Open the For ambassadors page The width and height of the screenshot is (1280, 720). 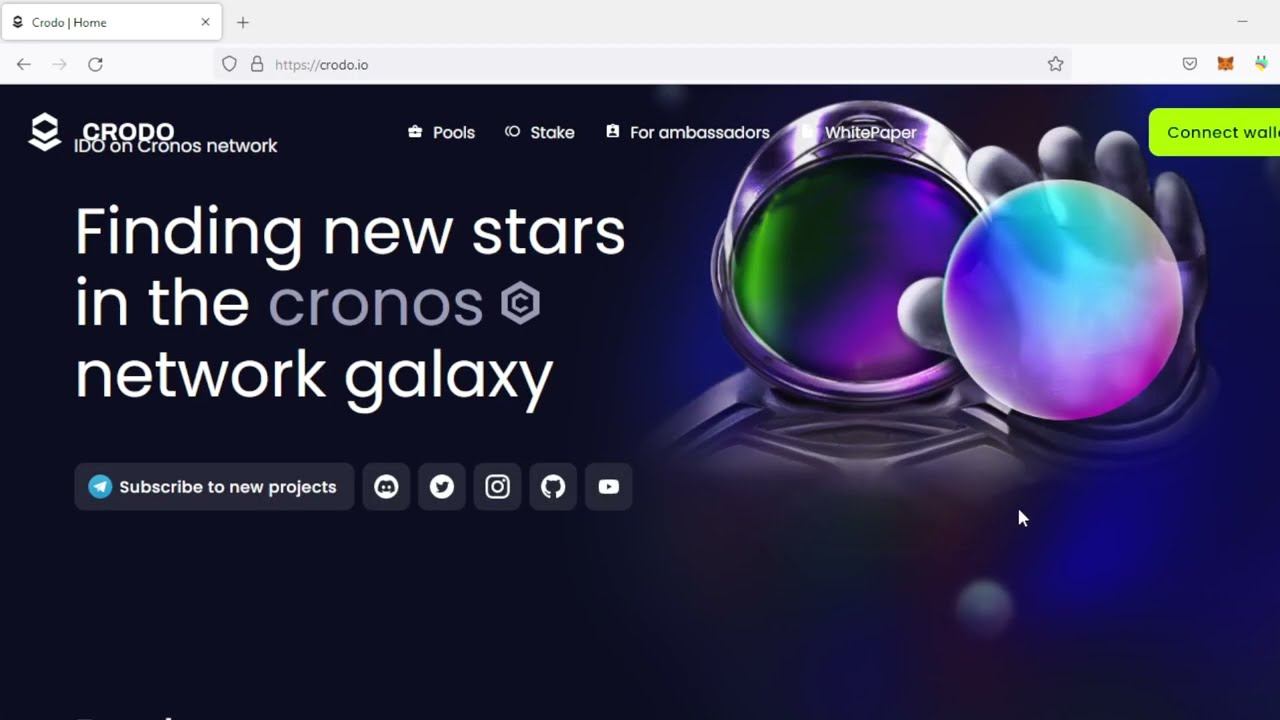688,132
